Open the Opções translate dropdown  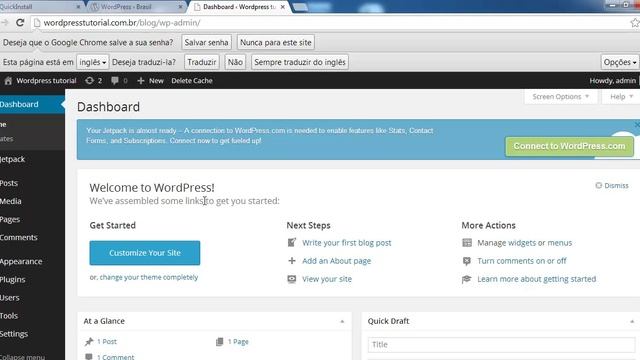[x=620, y=62]
